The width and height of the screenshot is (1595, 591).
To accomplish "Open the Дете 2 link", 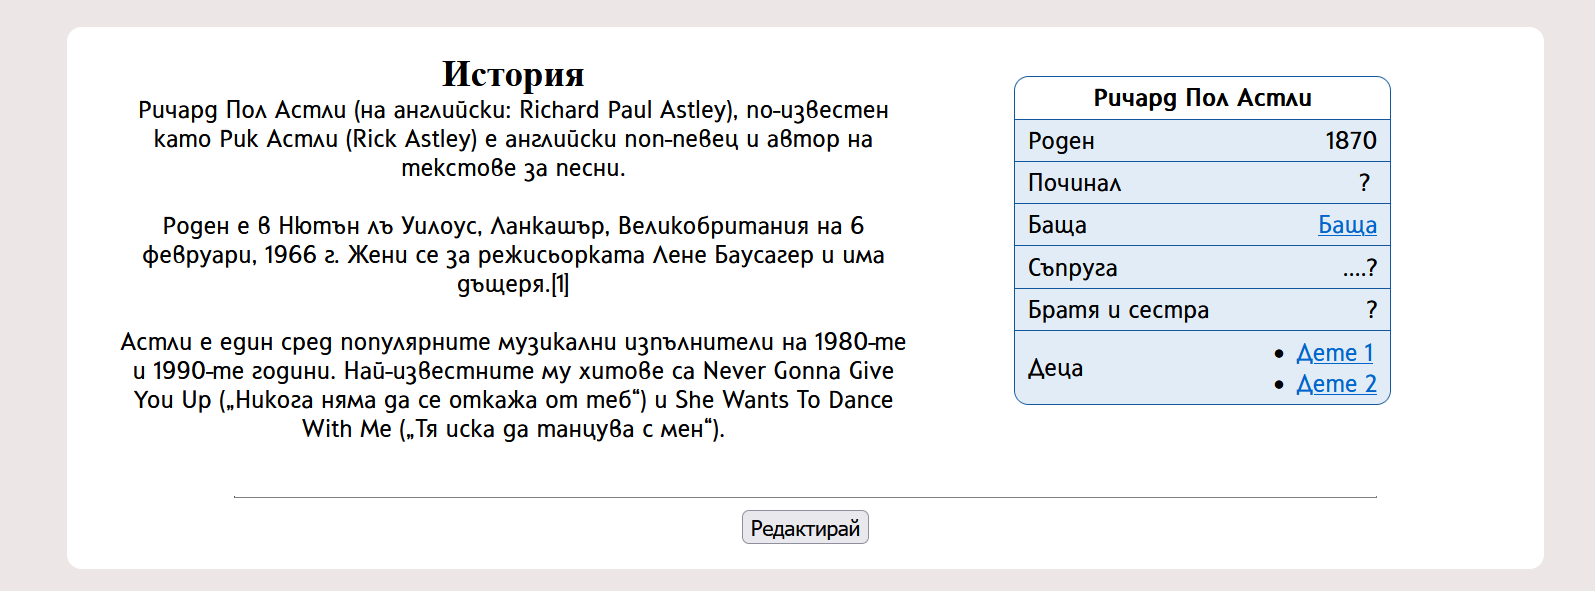I will point(1336,384).
